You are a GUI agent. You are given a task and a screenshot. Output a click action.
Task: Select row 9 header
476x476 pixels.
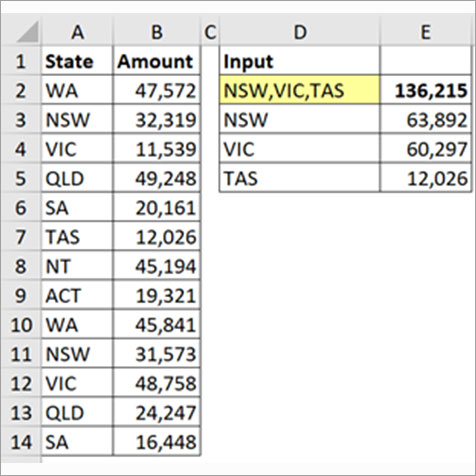point(21,296)
